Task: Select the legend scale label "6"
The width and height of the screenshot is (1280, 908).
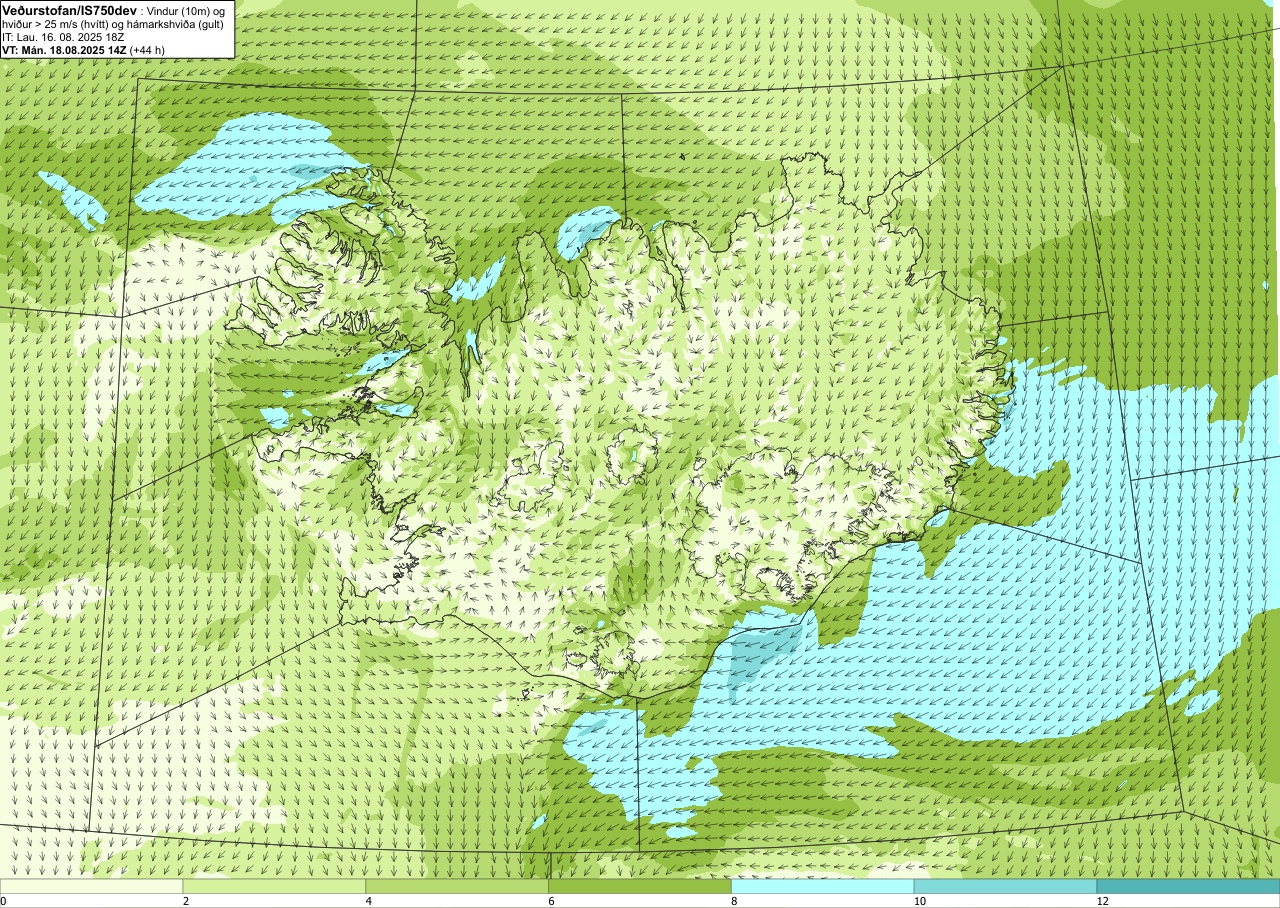Action: click(x=552, y=901)
